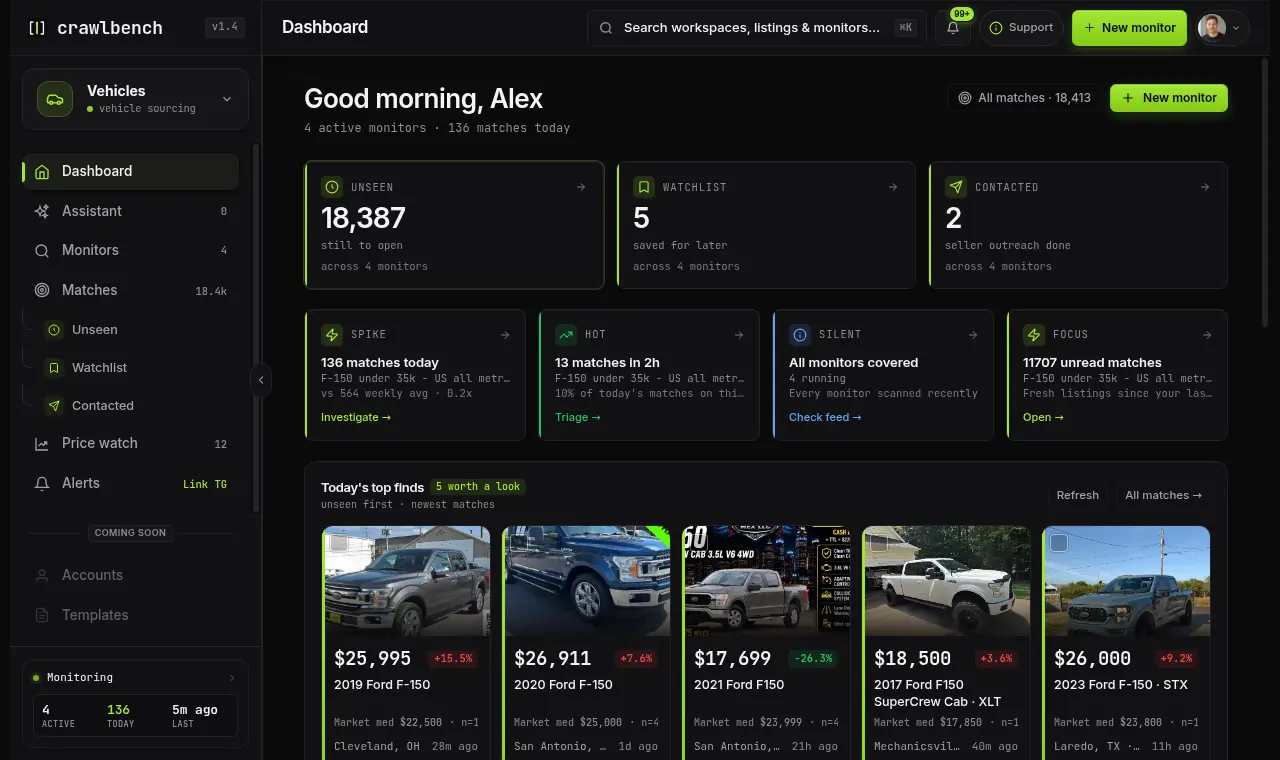This screenshot has width=1280, height=760.
Task: Click the FOCUS card lightning icon
Action: (x=1034, y=335)
